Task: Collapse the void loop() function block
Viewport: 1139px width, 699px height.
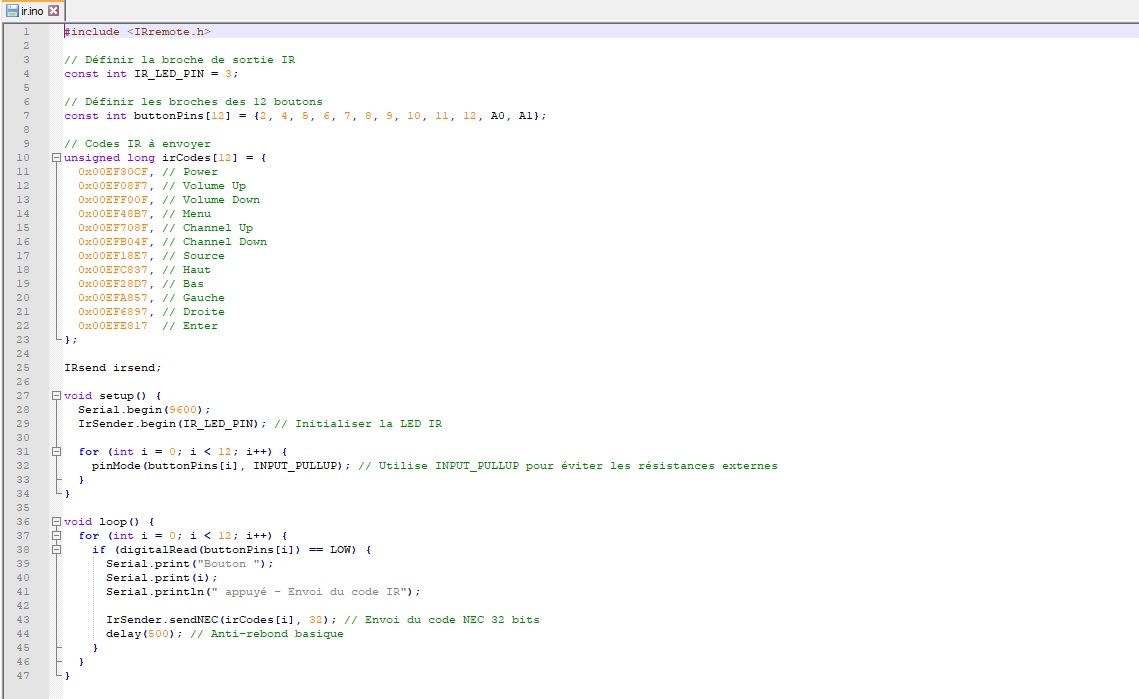Action: point(57,522)
